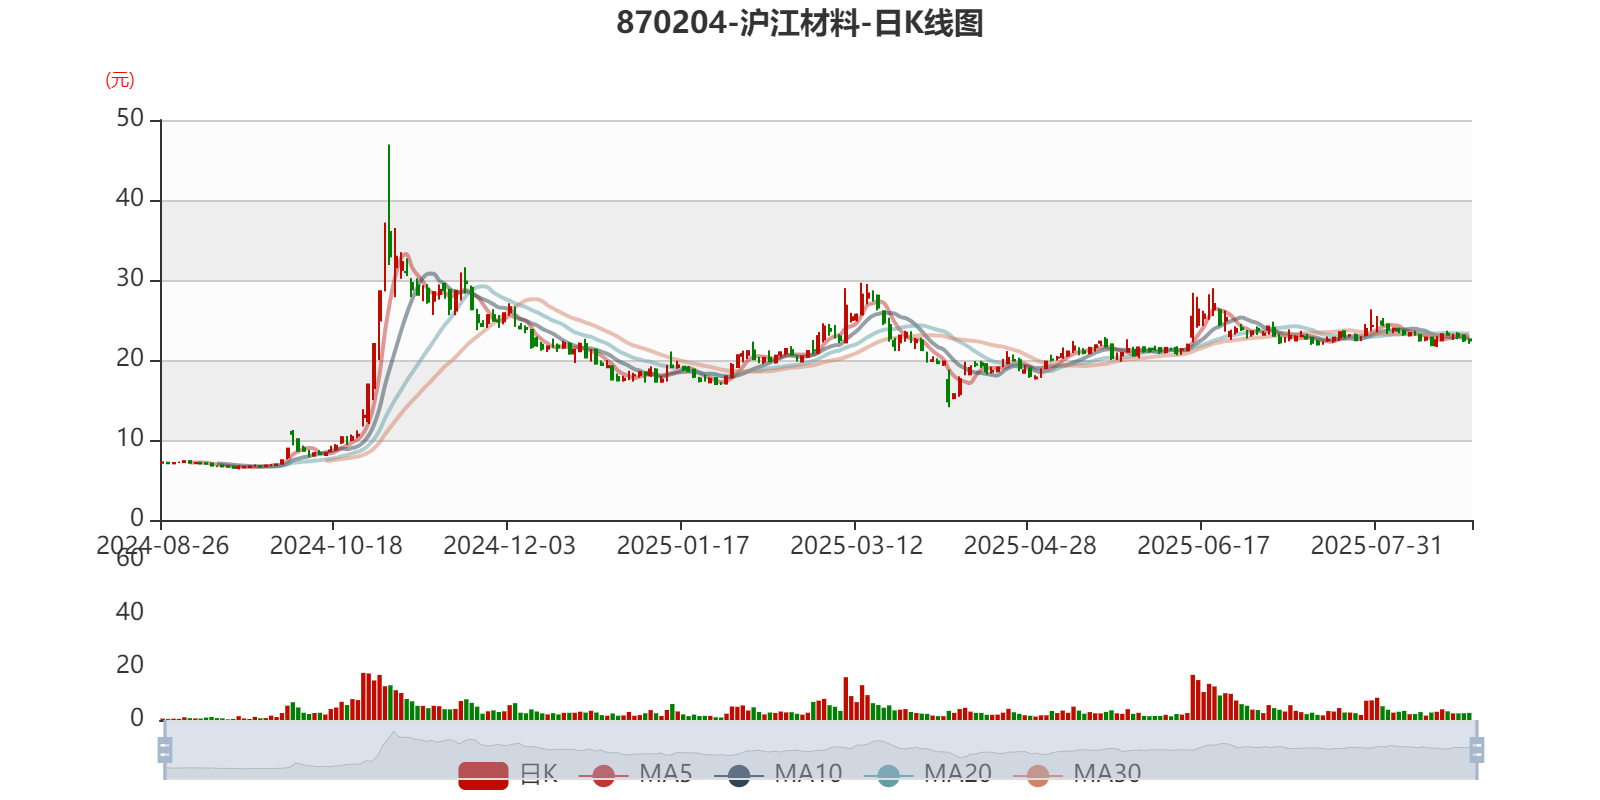Viewport: 1600px width, 800px height.
Task: Click the x-axis label 2025-04-28
Action: [x=1030, y=546]
